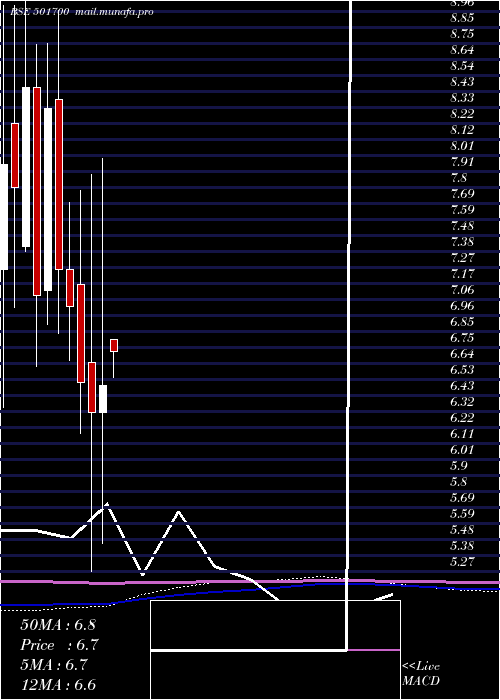Image resolution: width=500 pixels, height=700 pixels.
Task: Click the 5.8 price axis label
Action: (459, 482)
